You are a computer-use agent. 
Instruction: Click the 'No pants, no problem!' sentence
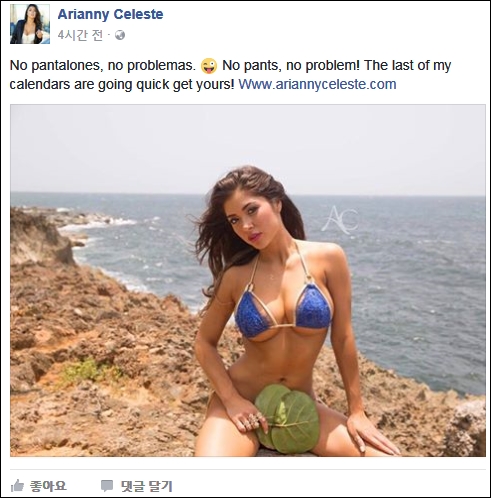tap(291, 66)
